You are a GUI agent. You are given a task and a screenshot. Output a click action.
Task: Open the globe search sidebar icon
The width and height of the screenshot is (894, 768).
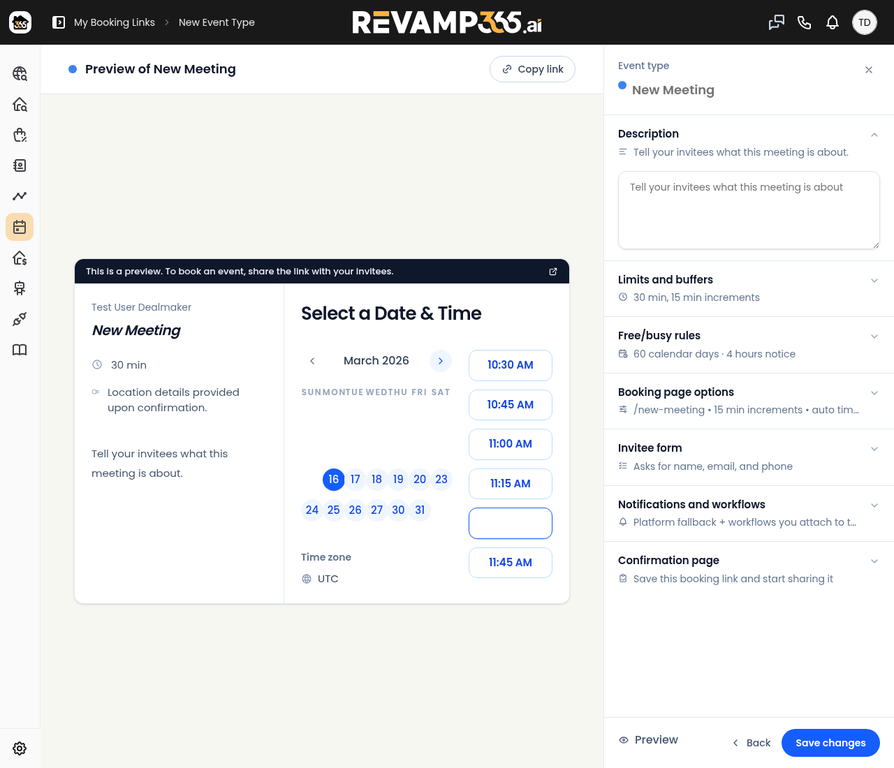click(x=20, y=74)
